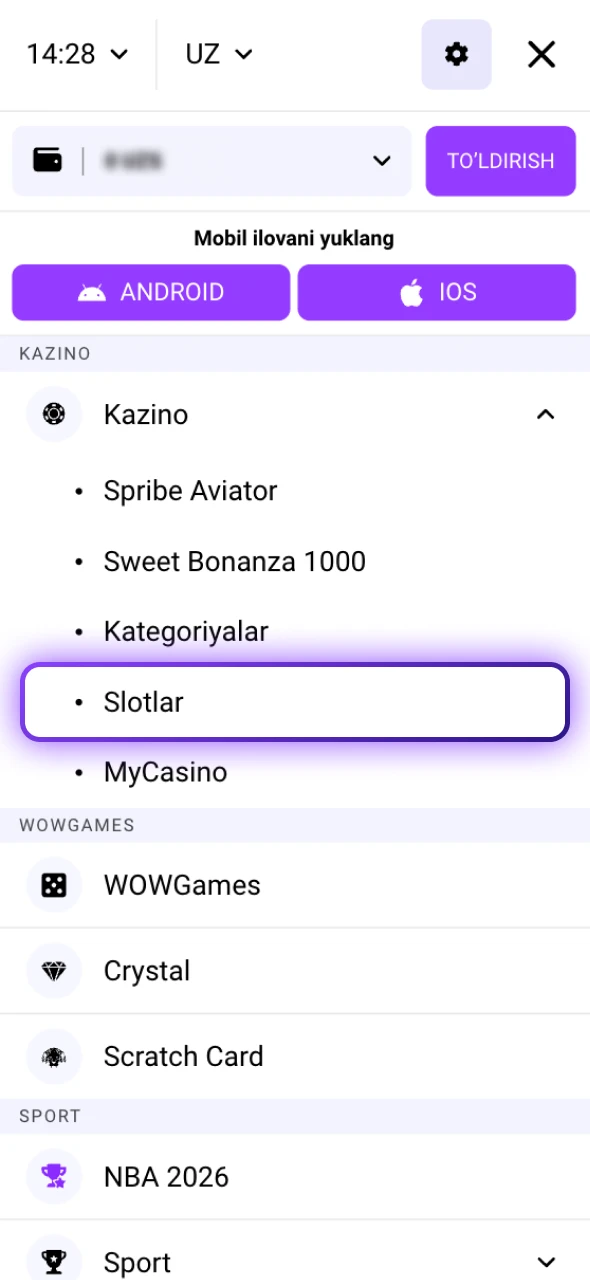Select the Sport trophy icon
590x1280 pixels.
click(x=53, y=1258)
